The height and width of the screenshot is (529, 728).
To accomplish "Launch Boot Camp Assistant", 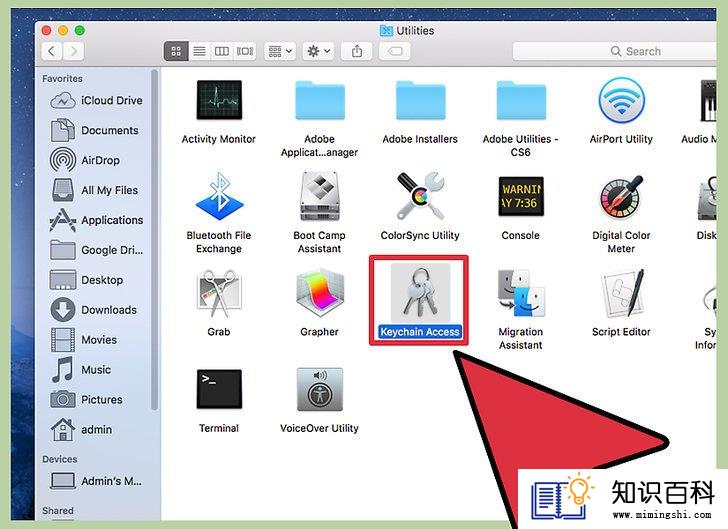I will tap(319, 196).
